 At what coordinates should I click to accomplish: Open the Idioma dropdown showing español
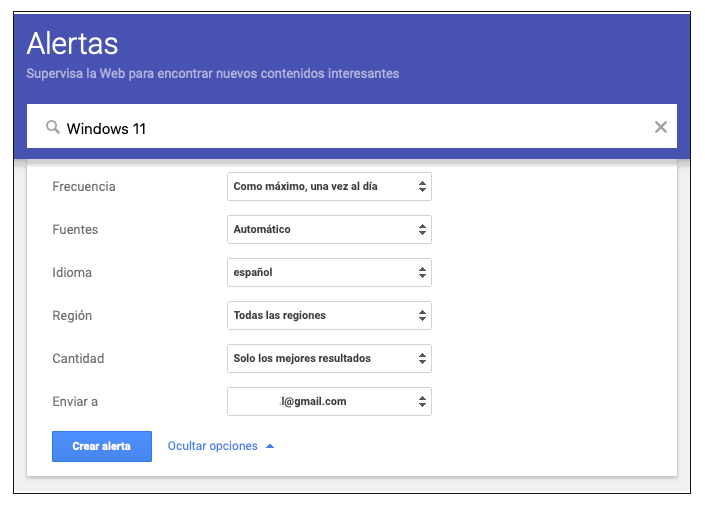pyautogui.click(x=329, y=273)
